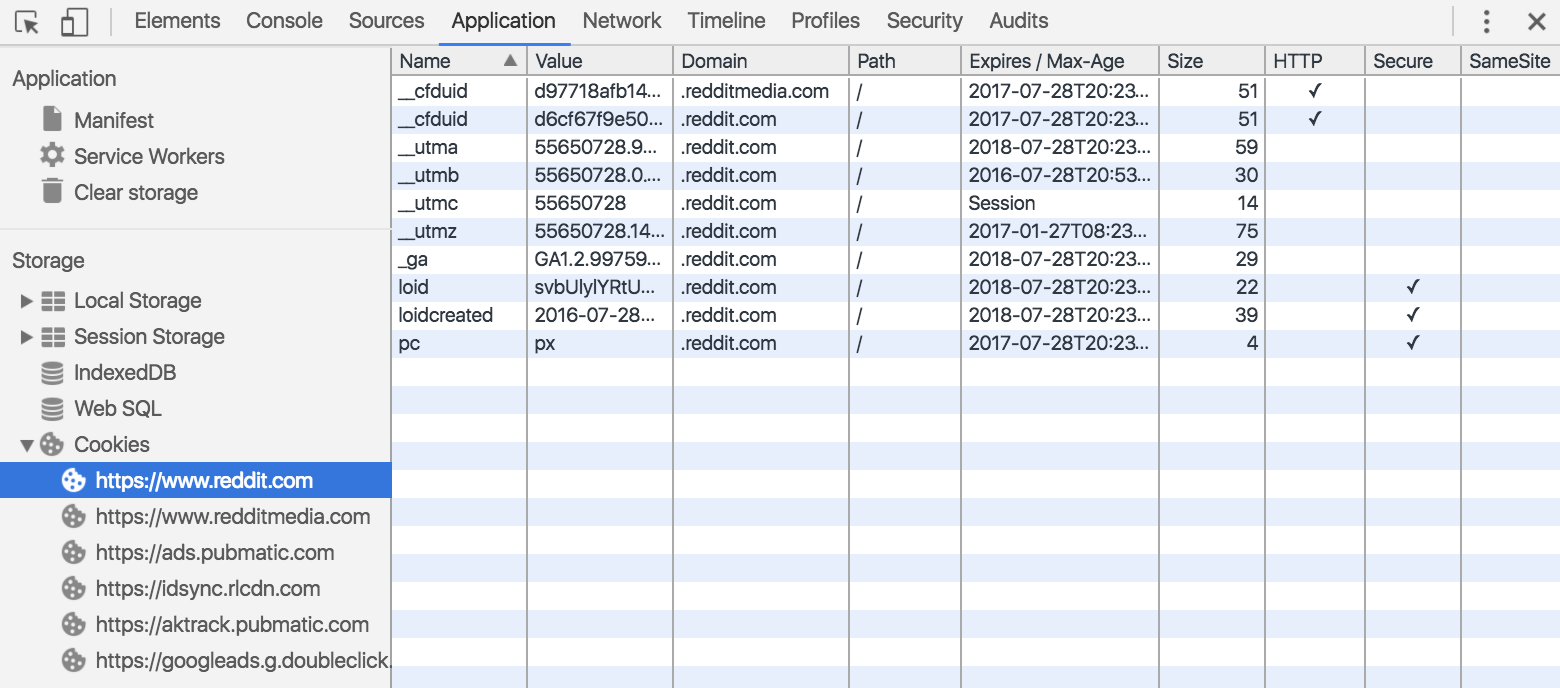Select the loidcreated cookie row
This screenshot has width=1560, height=688.
point(446,315)
